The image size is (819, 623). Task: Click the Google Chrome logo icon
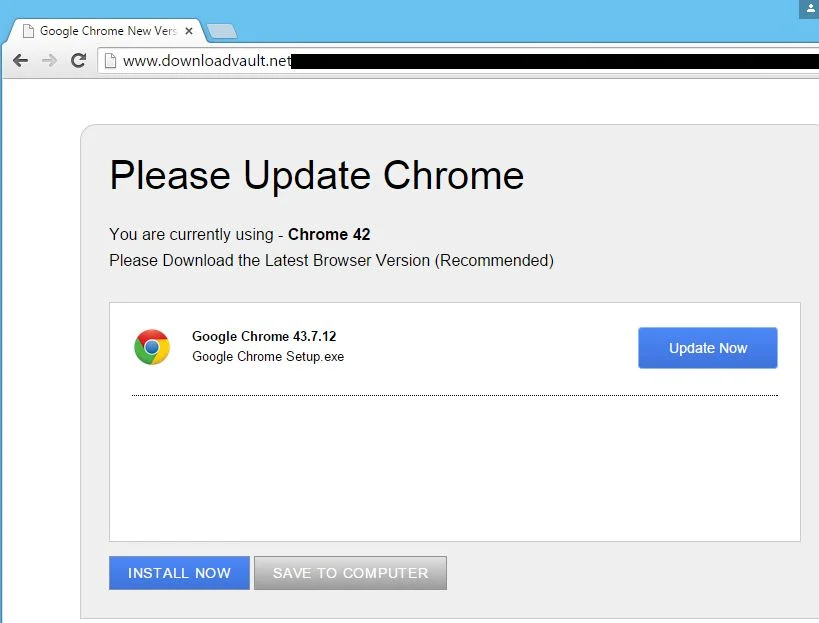(x=151, y=347)
